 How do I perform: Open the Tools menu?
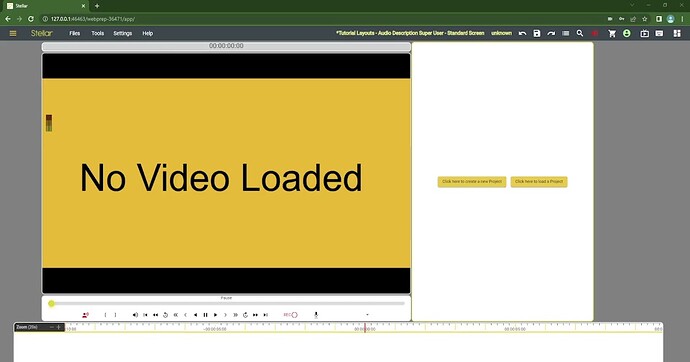point(98,33)
